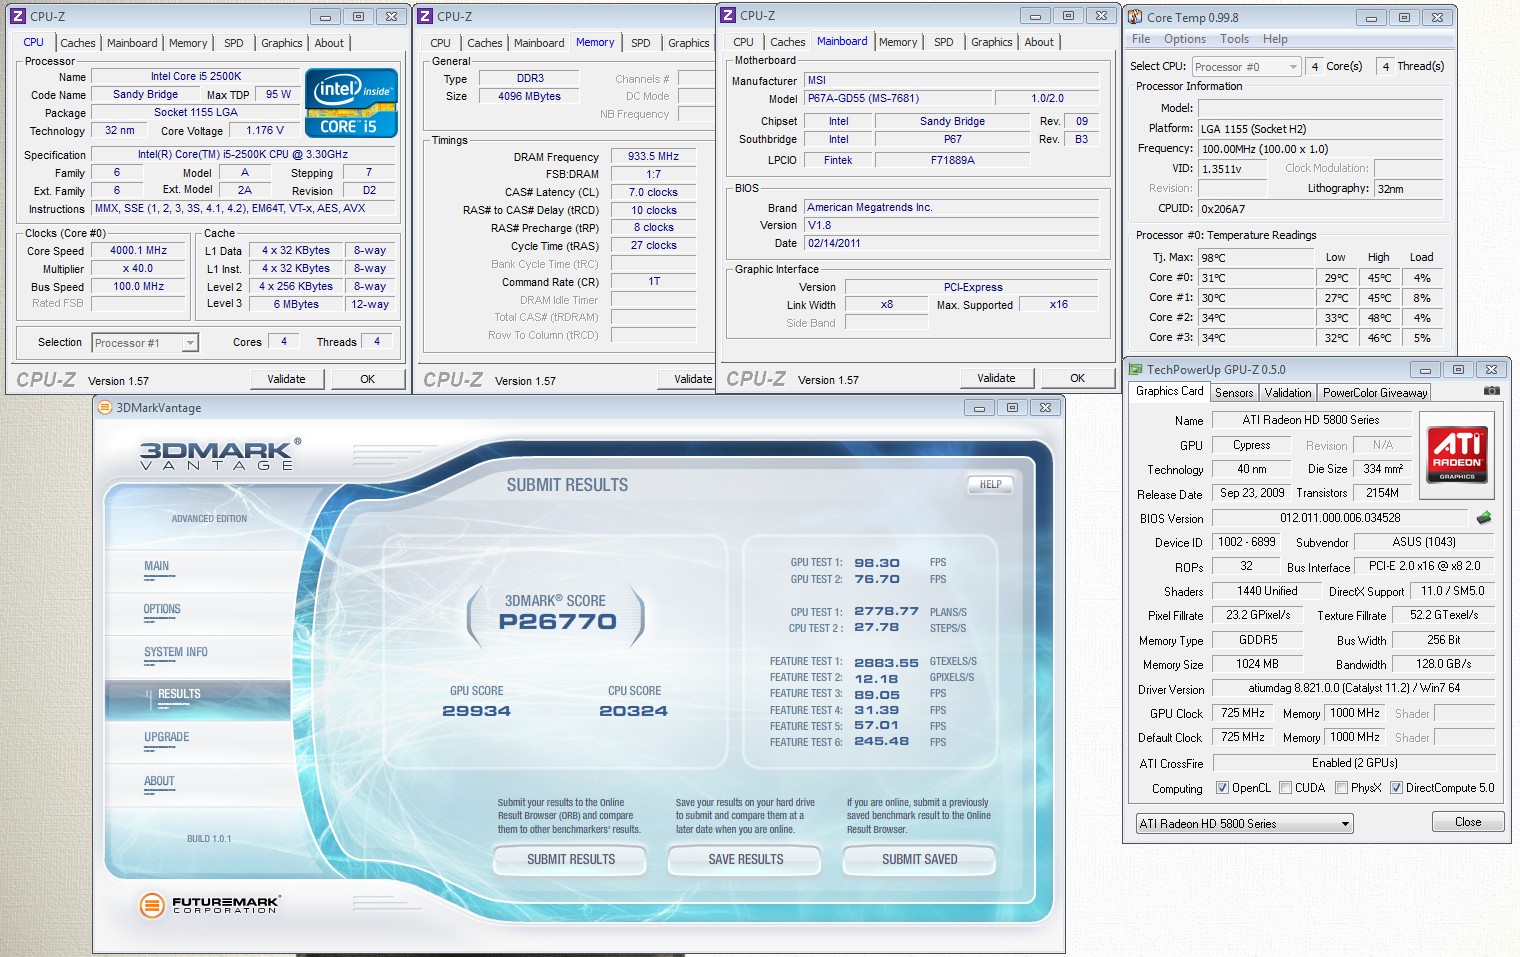
Task: Open the SPD tab in first CPU-Z window
Action: click(233, 43)
